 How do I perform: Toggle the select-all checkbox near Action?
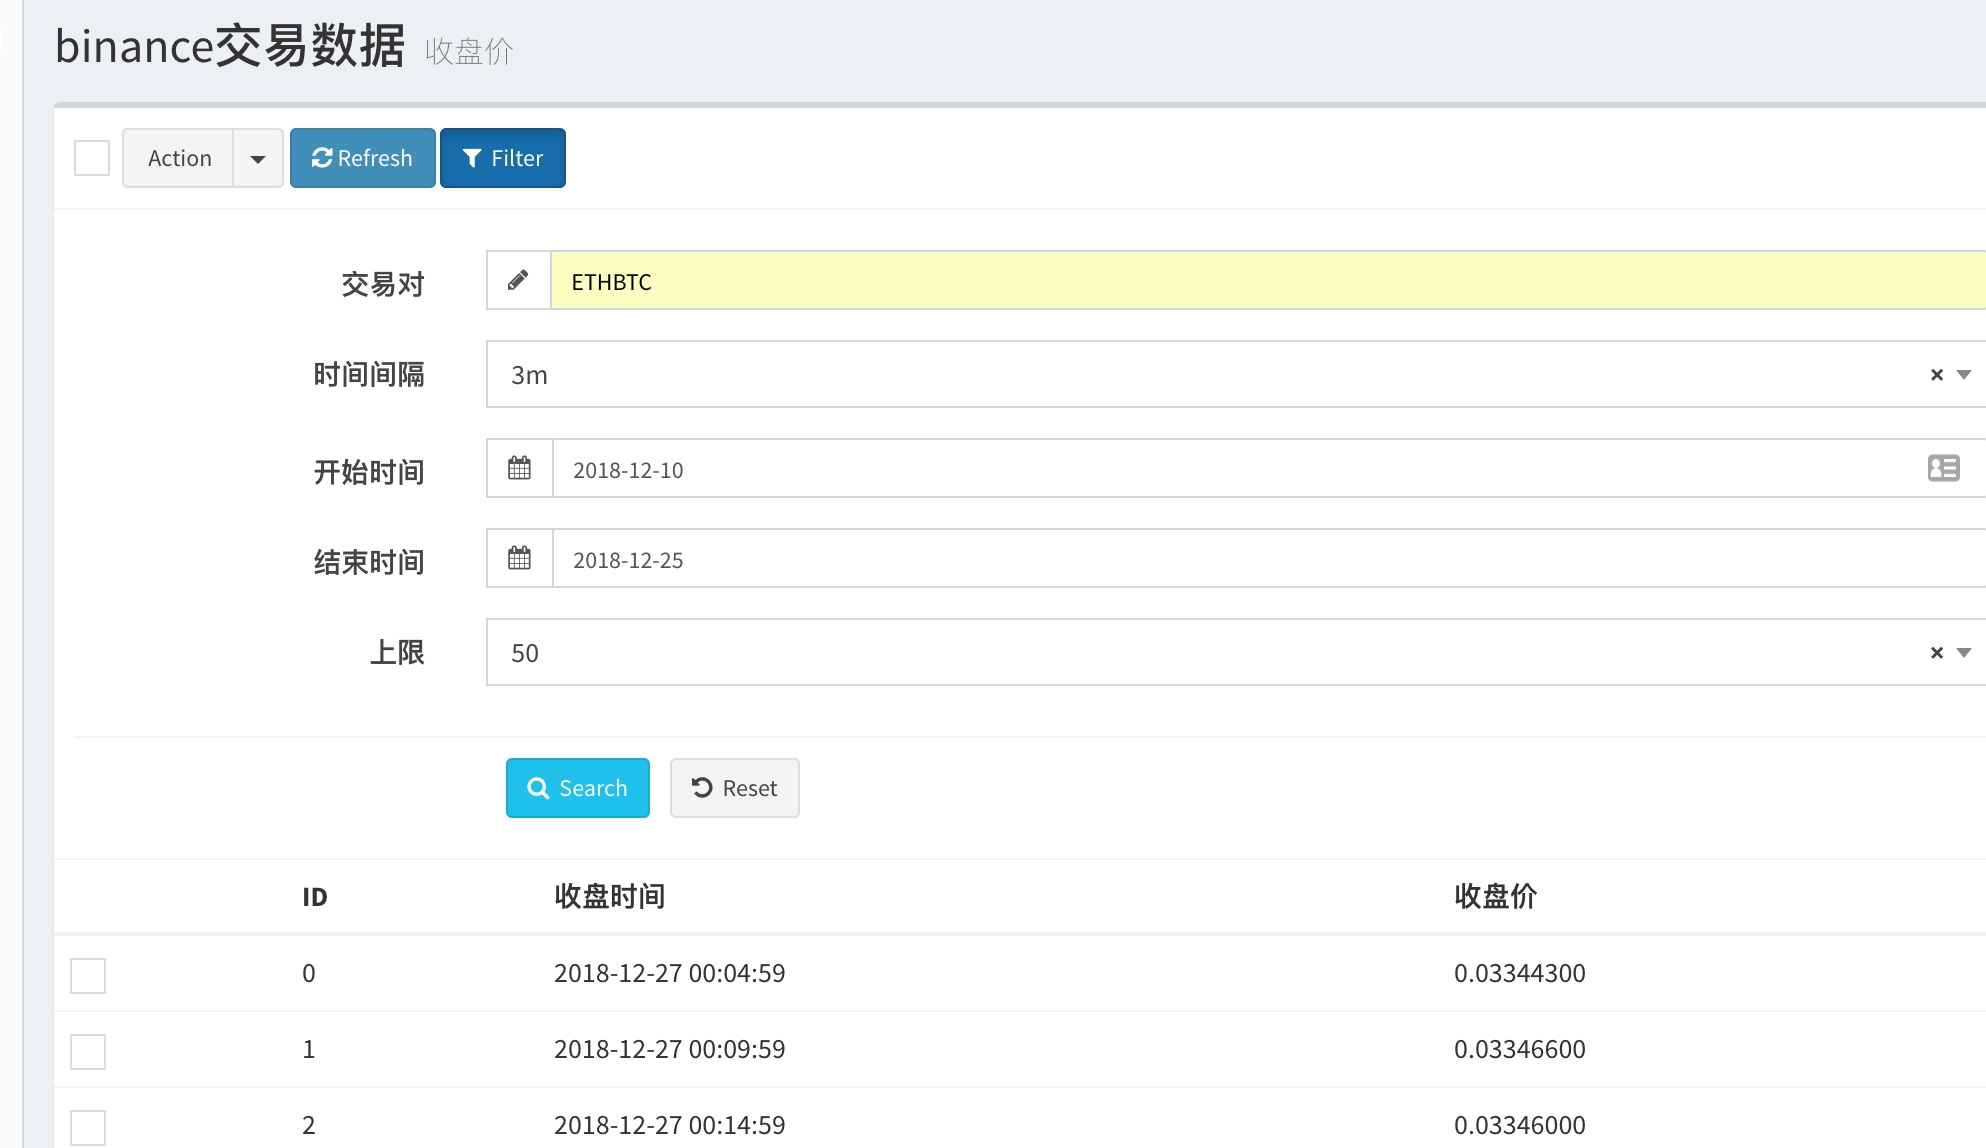pos(91,157)
